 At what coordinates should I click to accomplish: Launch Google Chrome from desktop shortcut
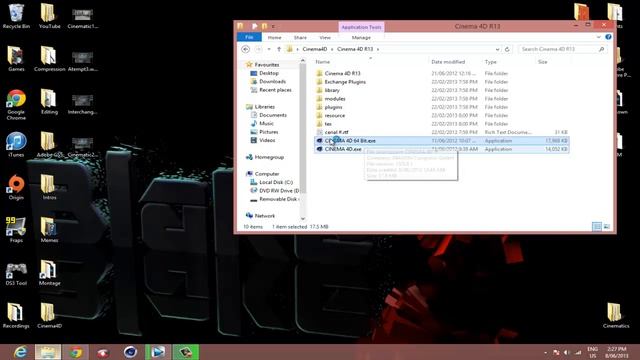click(16, 104)
